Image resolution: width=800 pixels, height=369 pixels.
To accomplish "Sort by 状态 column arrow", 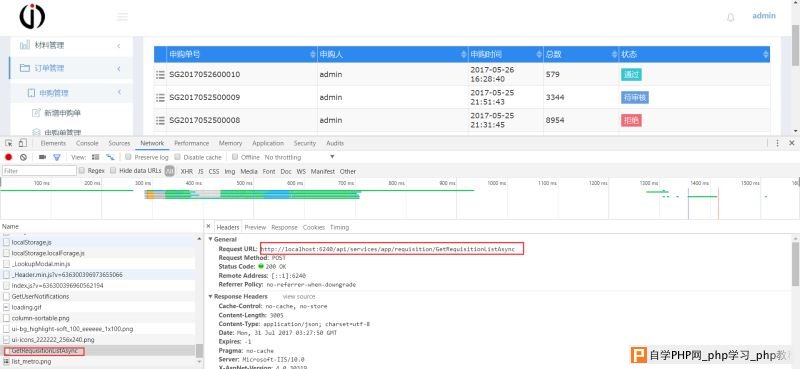I will 765,55.
